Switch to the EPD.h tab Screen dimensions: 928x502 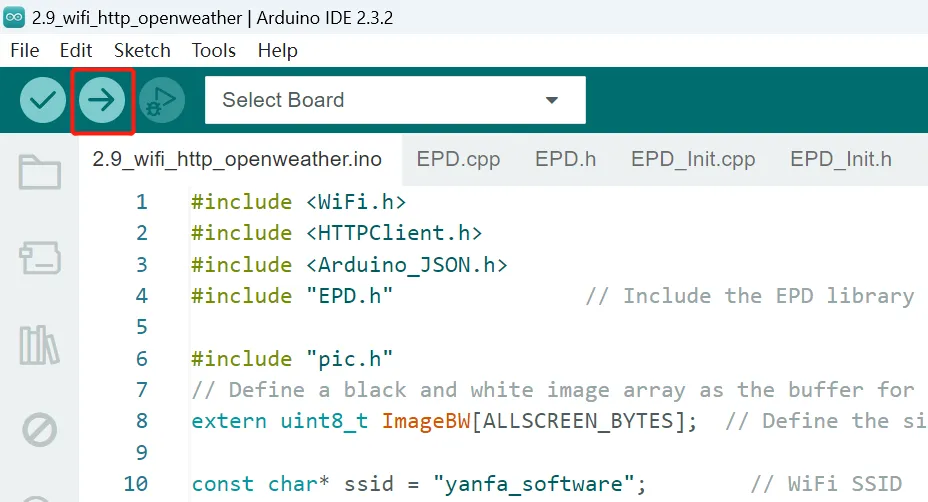(565, 159)
